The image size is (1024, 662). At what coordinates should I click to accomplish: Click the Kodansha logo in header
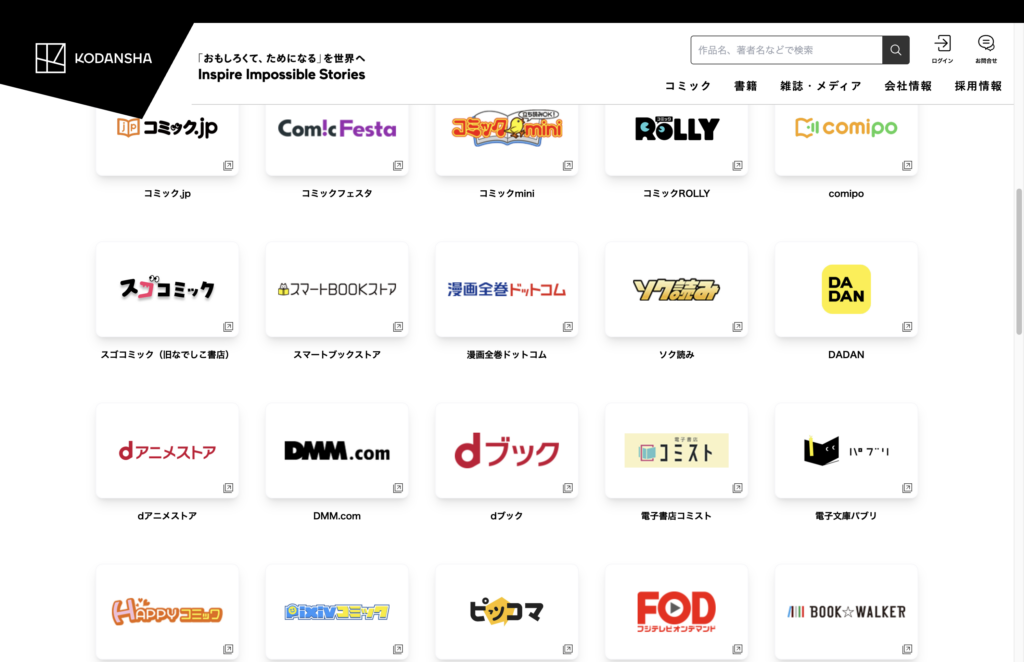coord(93,58)
